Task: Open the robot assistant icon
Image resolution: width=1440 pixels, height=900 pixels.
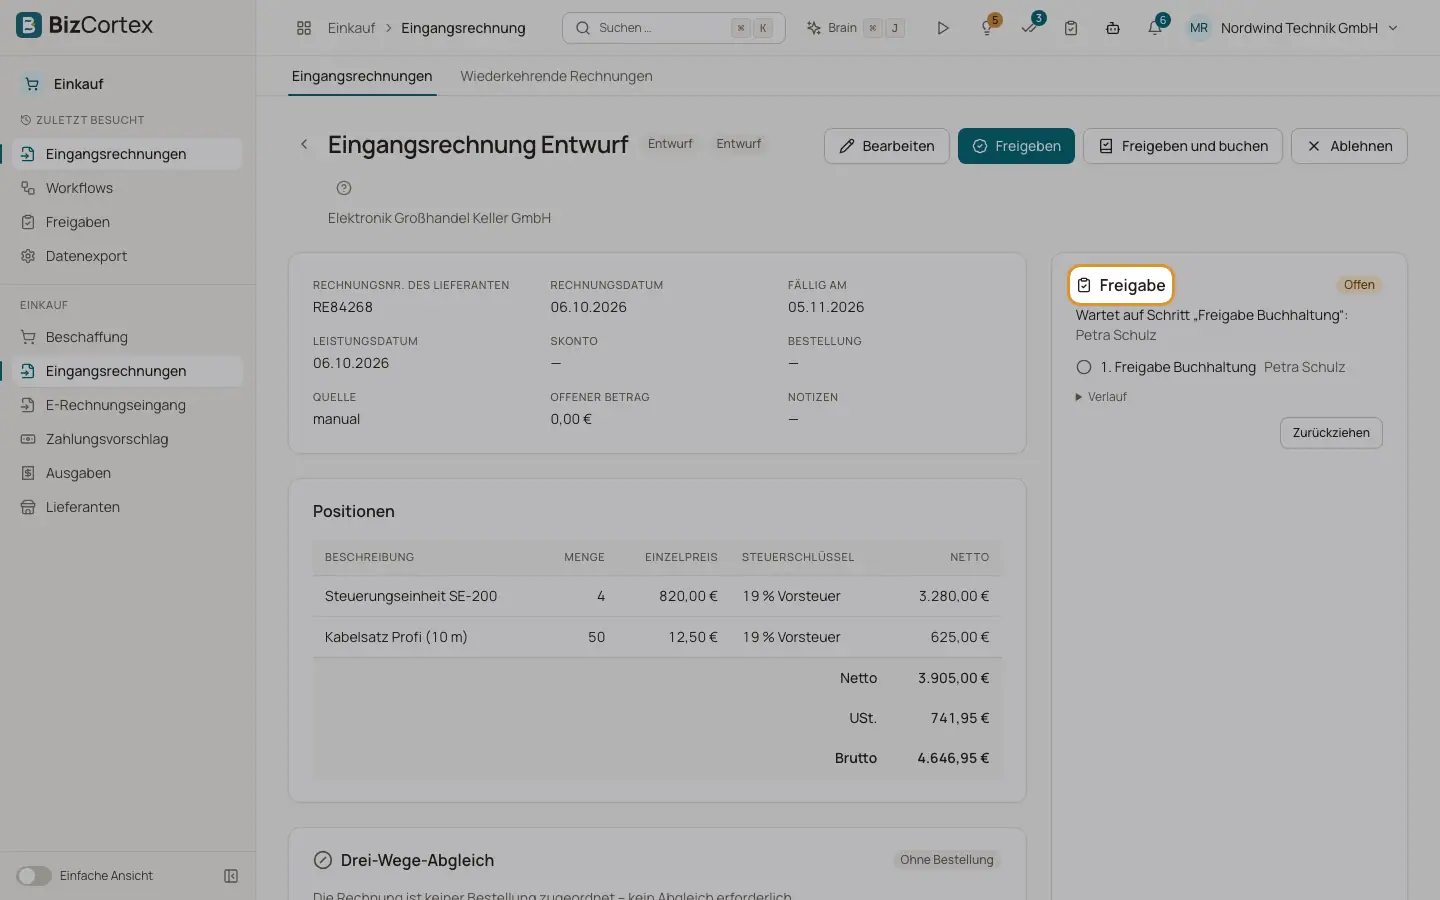Action: coord(1113,28)
